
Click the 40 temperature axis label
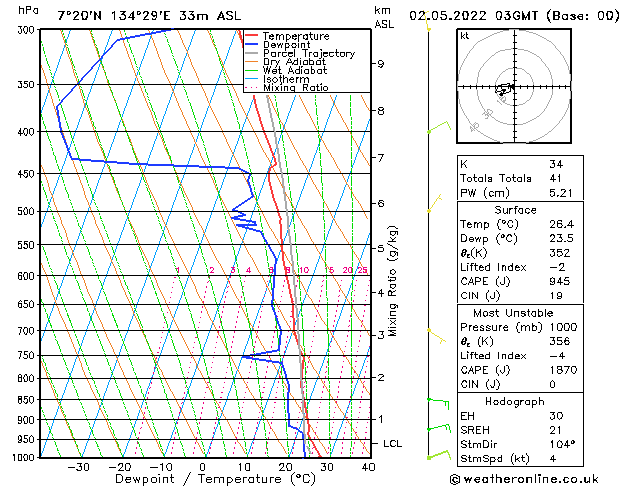[368, 467]
